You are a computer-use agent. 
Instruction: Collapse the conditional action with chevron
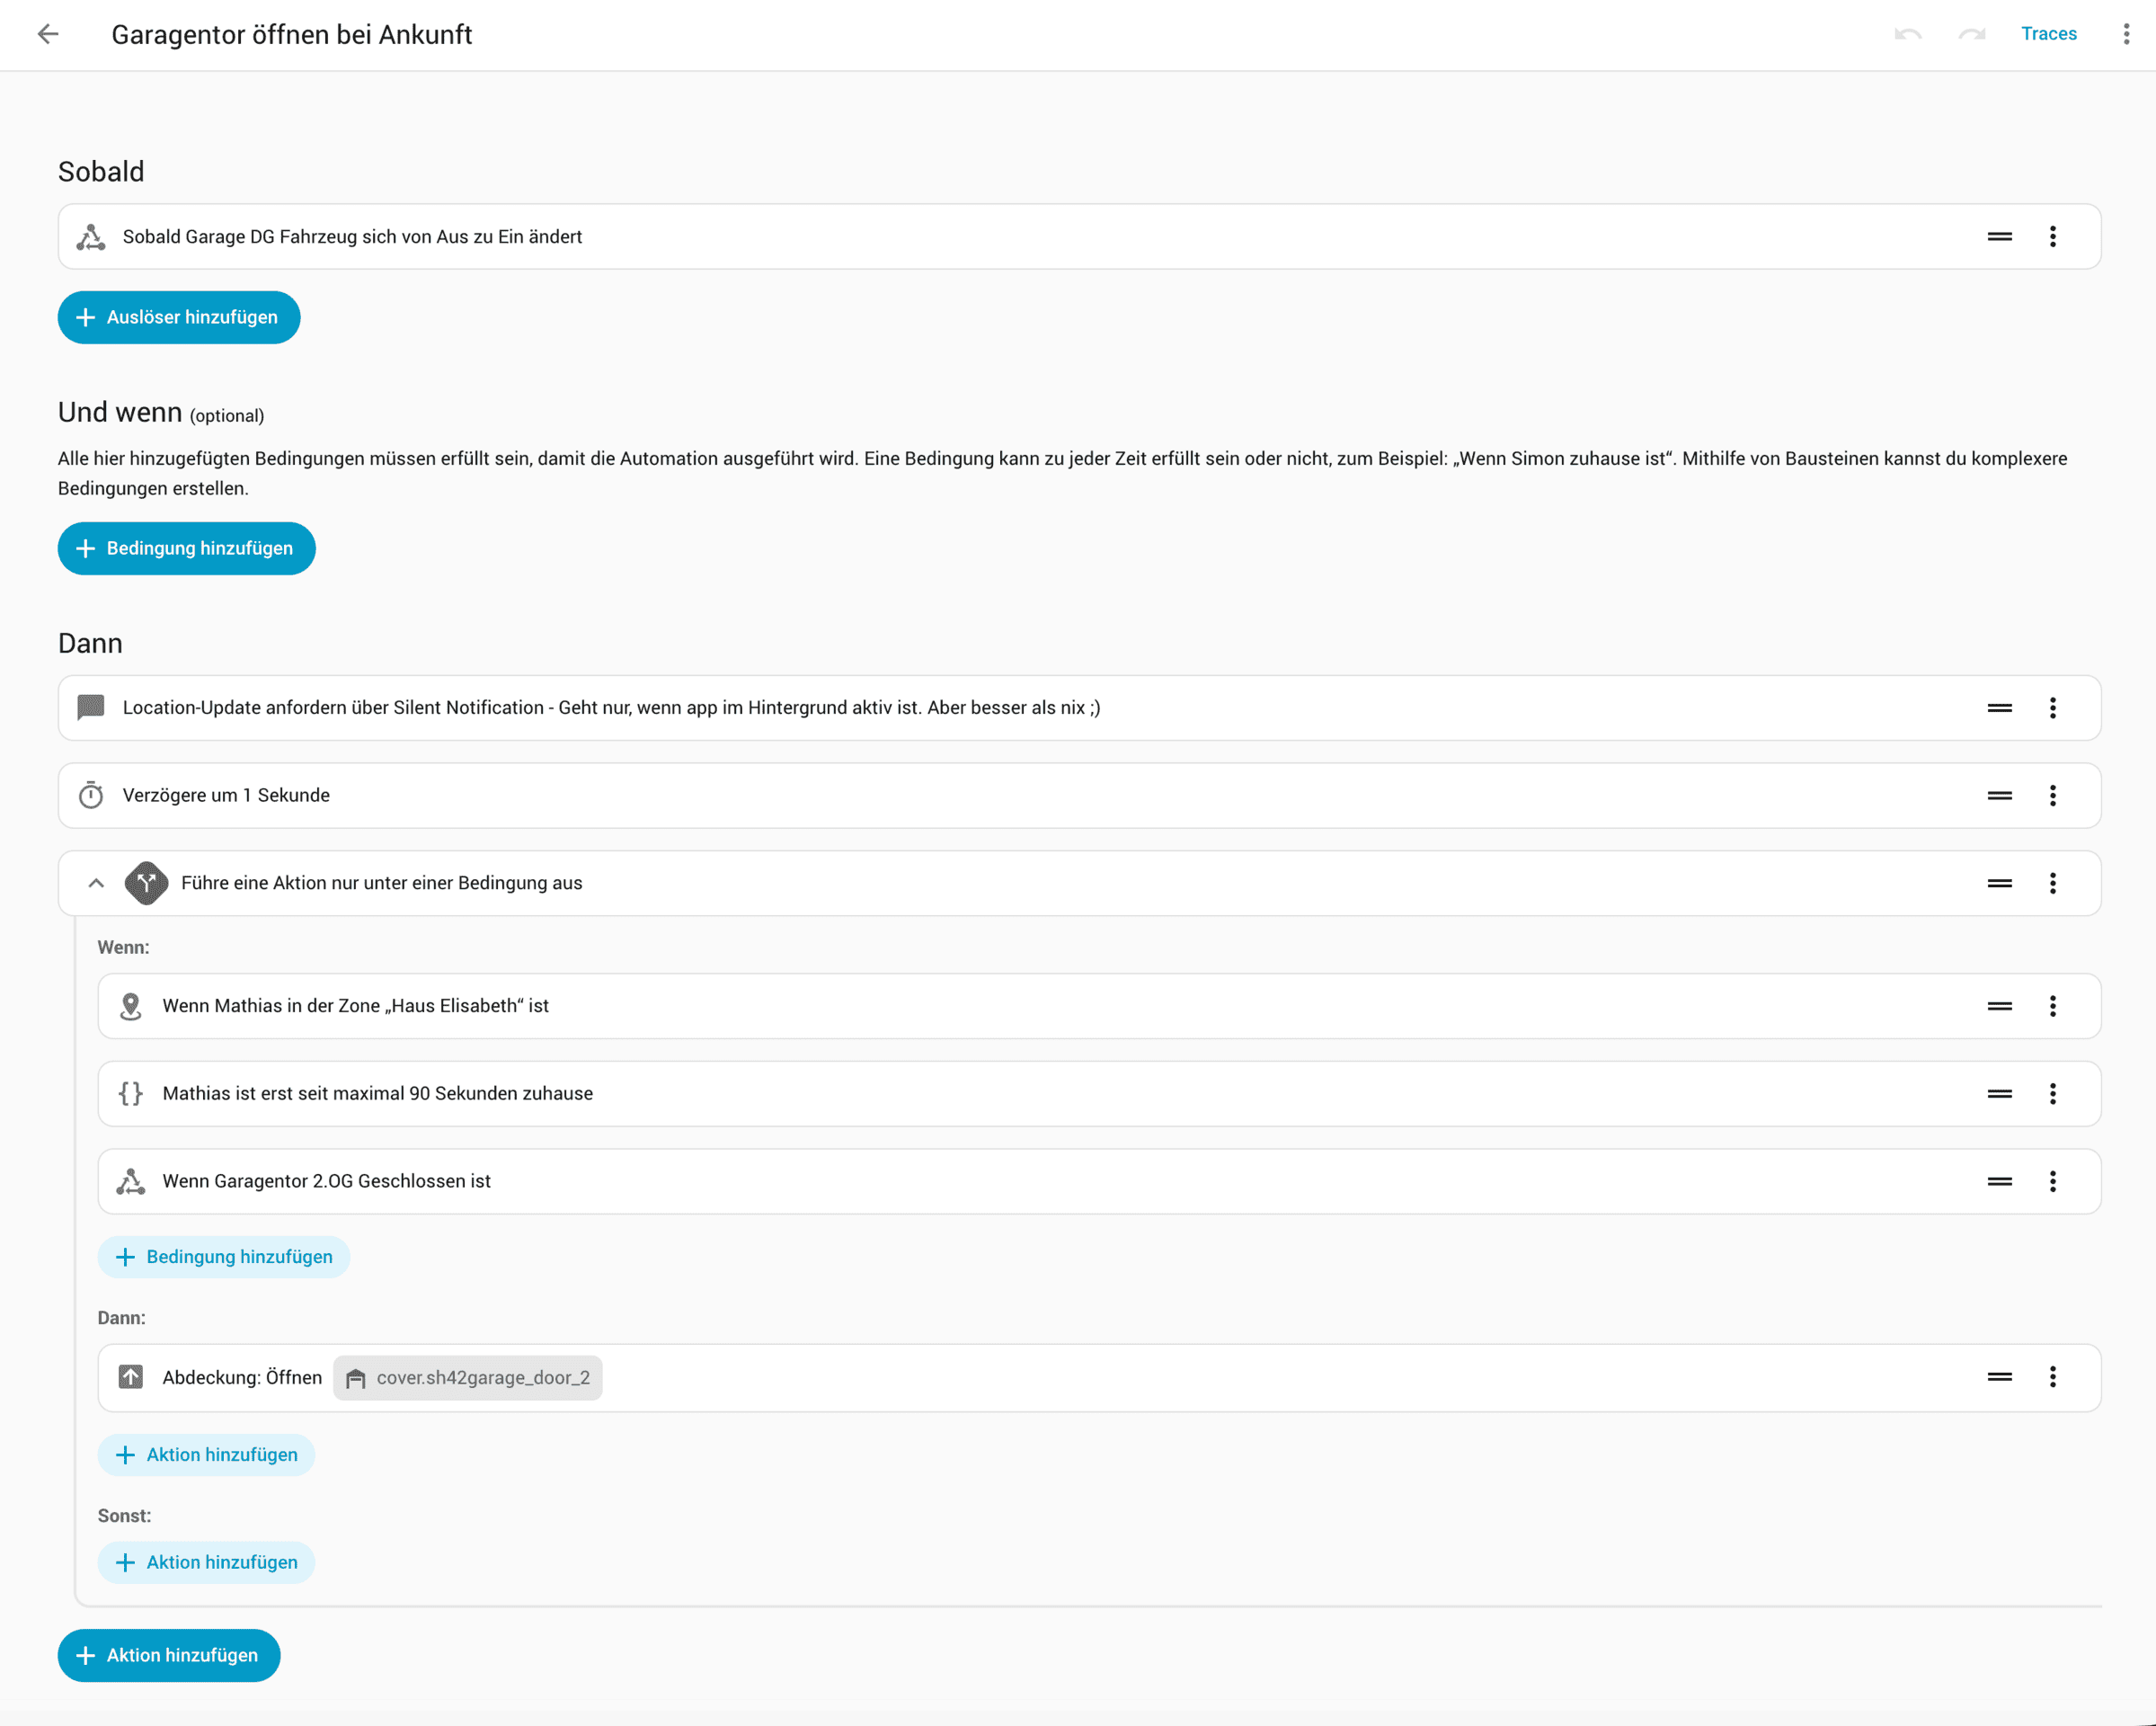(x=96, y=883)
